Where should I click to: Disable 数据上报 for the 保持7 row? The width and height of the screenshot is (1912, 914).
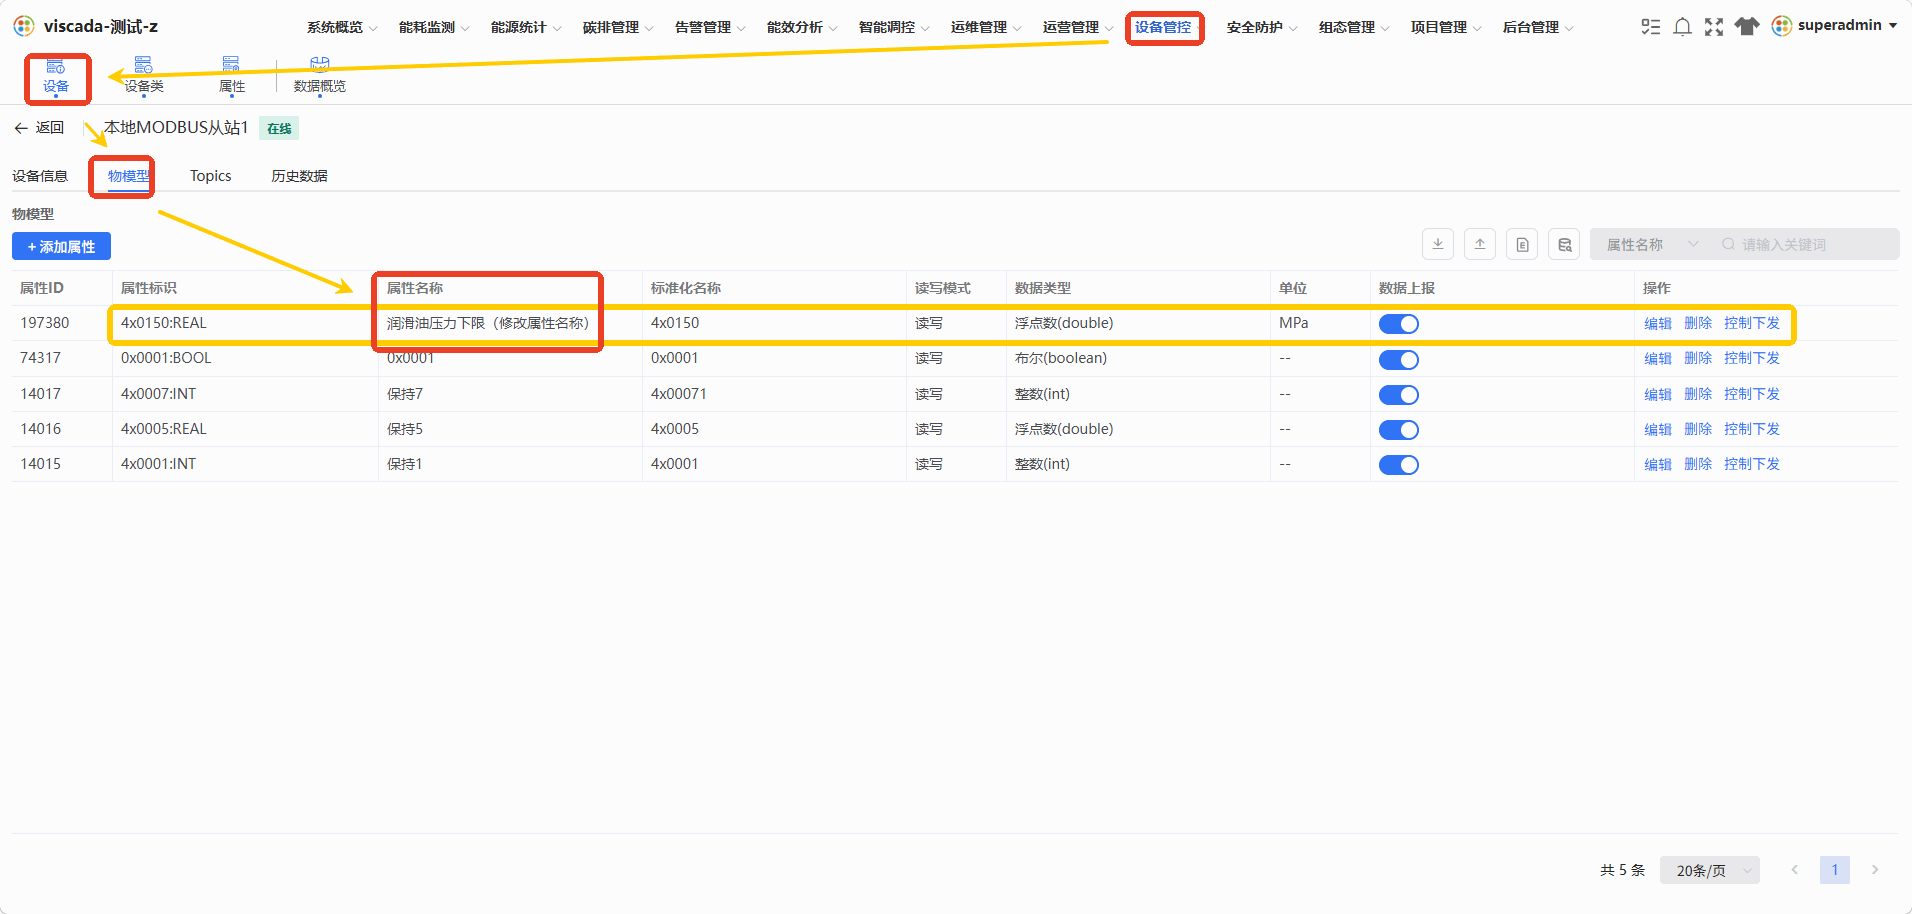pos(1399,395)
